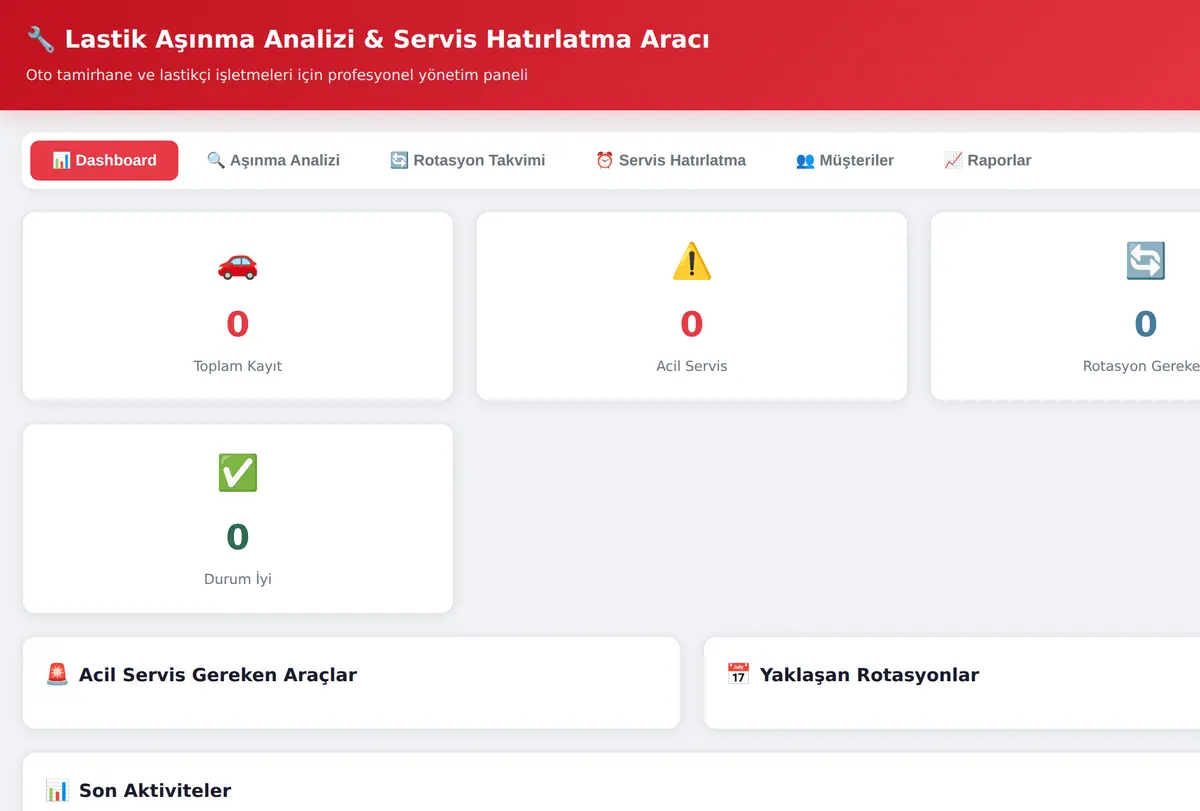Click the Acil Servis Gereken Araçlar heading
This screenshot has height=811, width=1200.
[218, 675]
